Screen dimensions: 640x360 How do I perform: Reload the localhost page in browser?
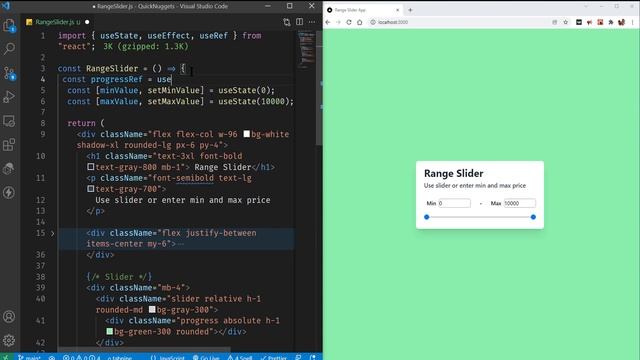(x=349, y=22)
